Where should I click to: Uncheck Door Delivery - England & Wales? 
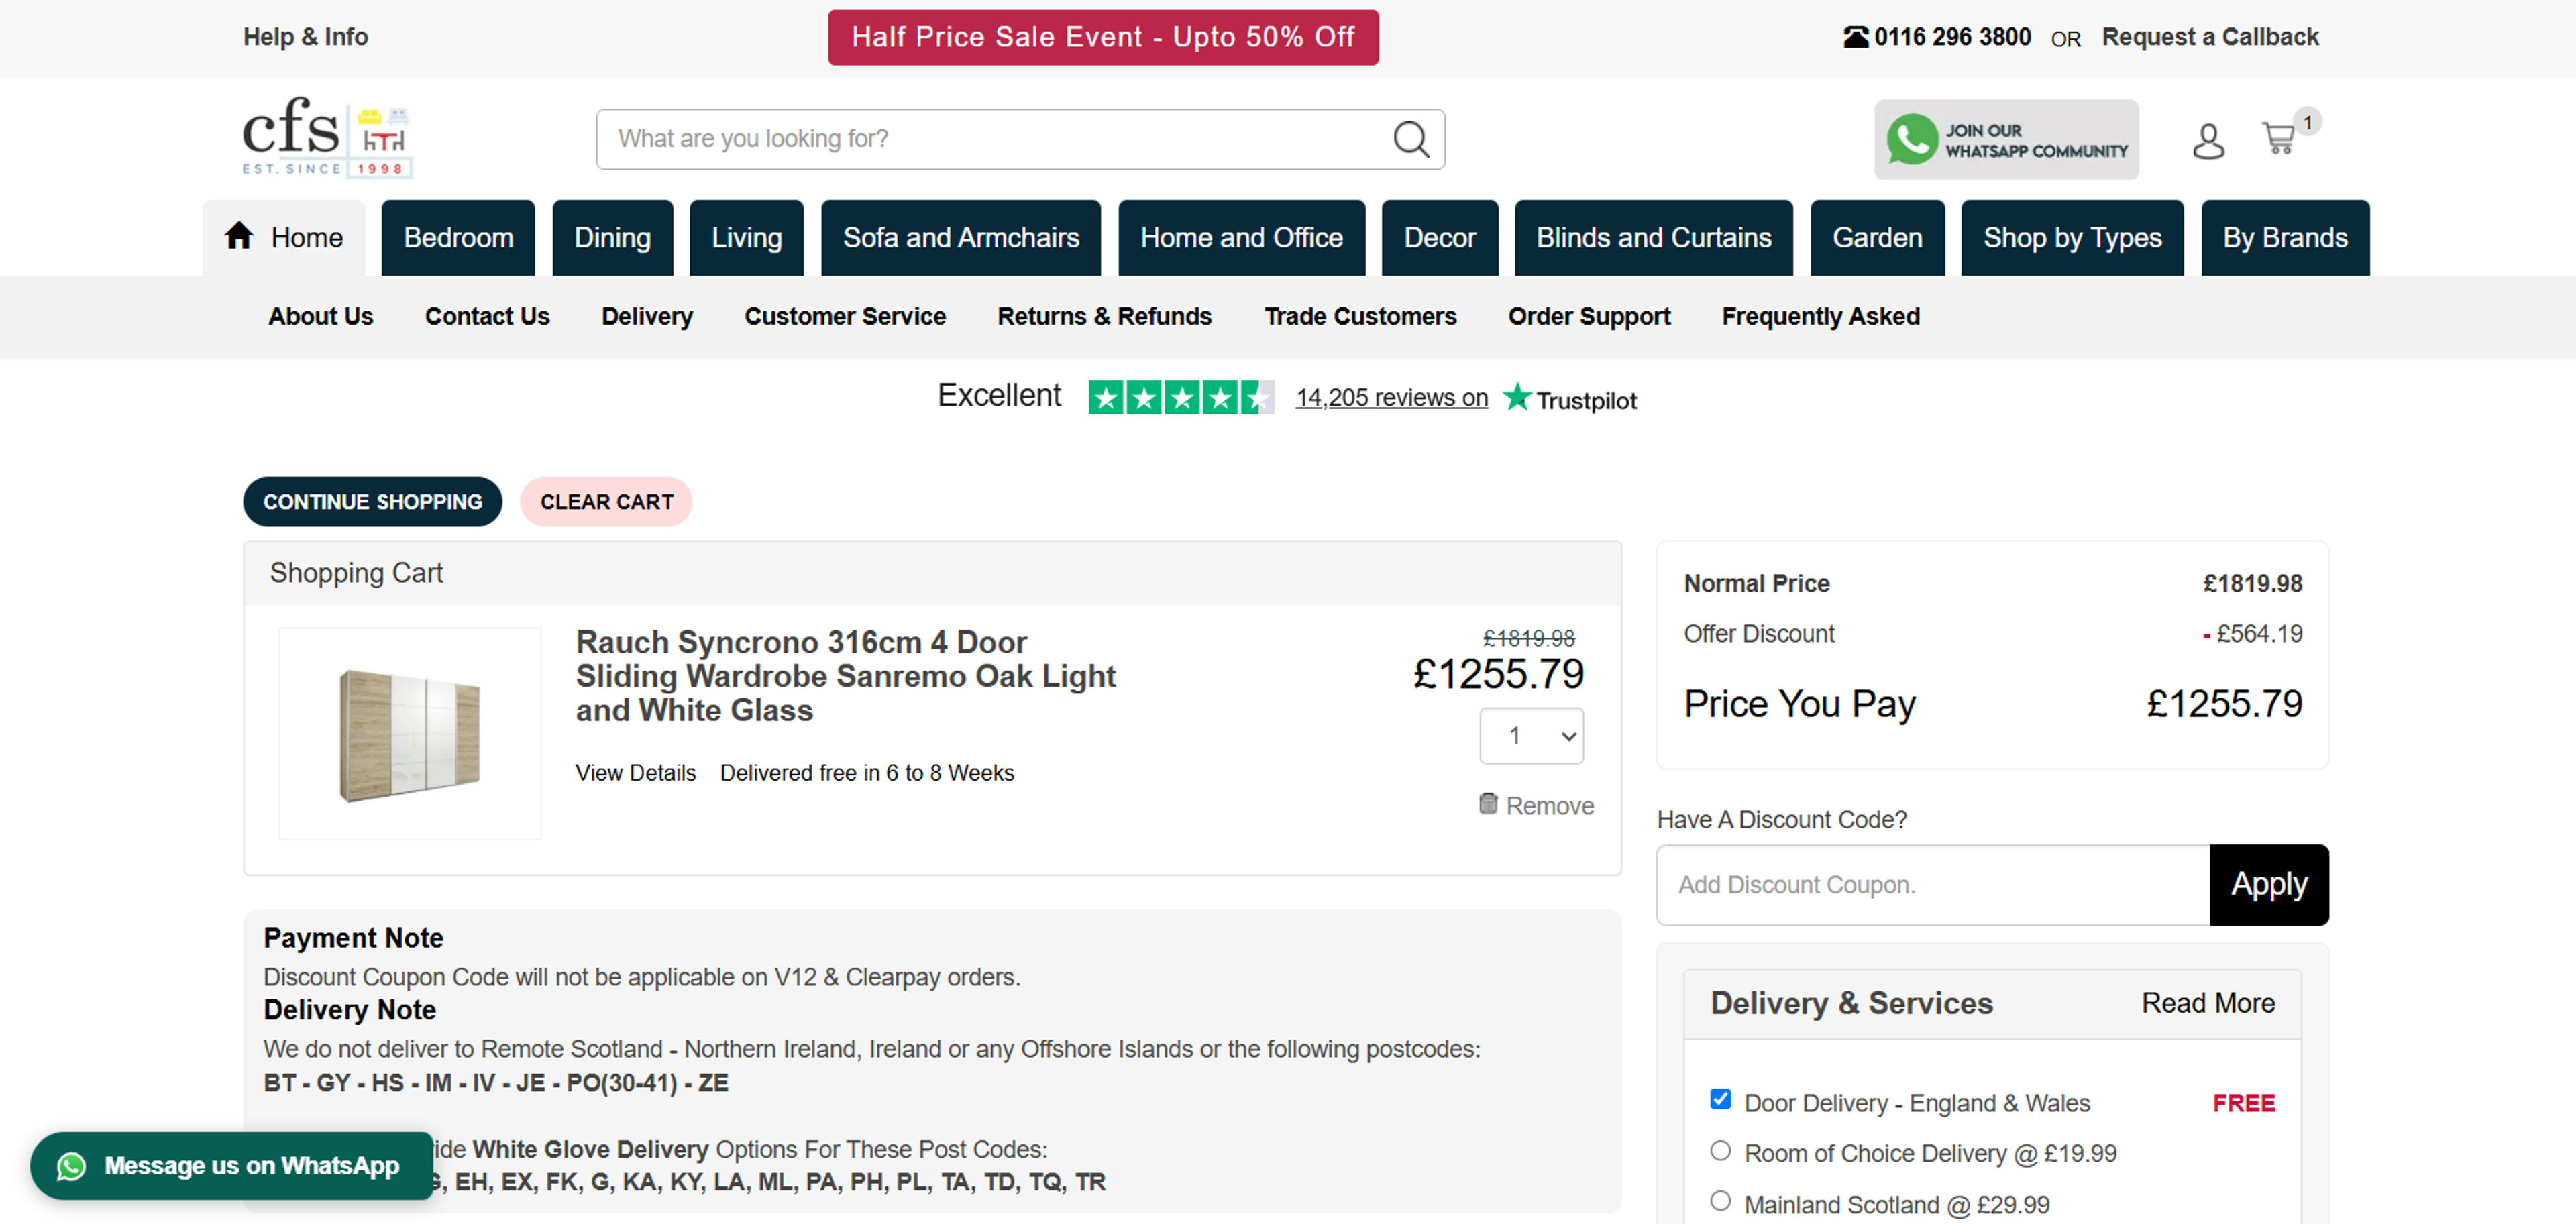pyautogui.click(x=1720, y=1099)
